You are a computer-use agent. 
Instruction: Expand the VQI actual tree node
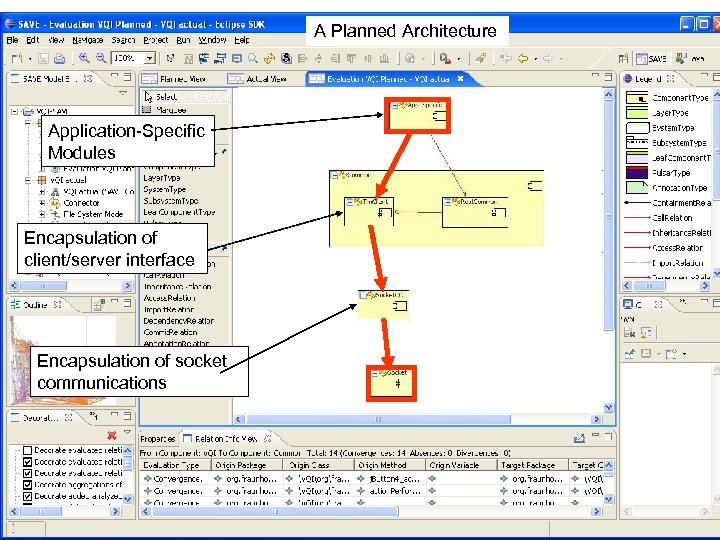coord(29,180)
